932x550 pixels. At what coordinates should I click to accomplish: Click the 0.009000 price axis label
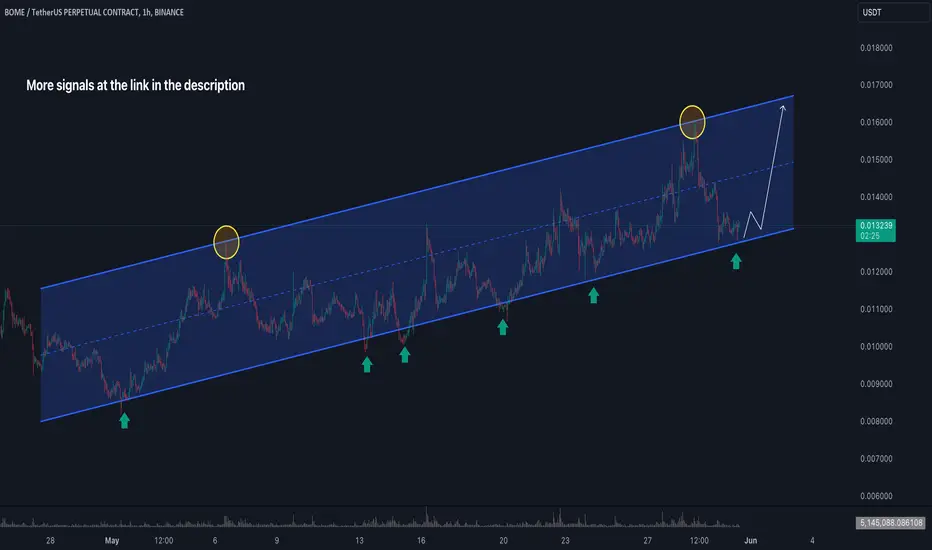(x=876, y=384)
